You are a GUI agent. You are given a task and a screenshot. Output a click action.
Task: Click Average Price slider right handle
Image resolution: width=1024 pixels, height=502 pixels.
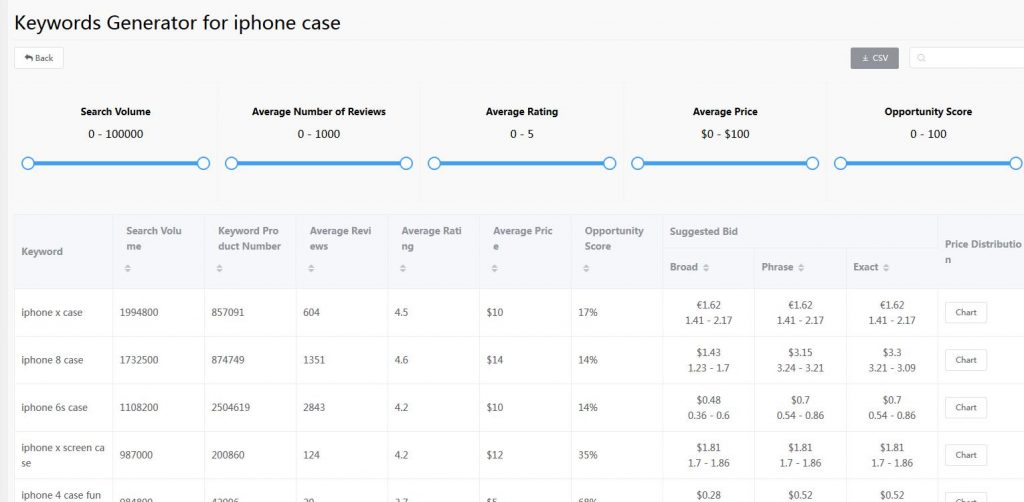(x=812, y=163)
